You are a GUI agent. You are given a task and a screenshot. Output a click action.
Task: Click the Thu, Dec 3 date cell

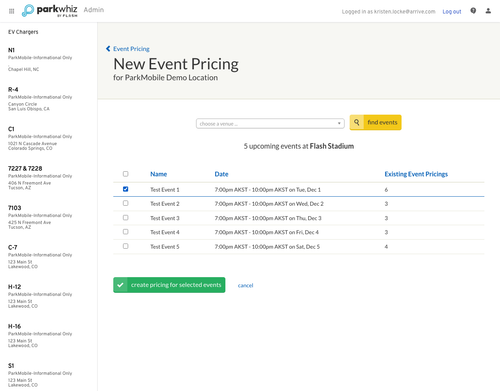268,218
